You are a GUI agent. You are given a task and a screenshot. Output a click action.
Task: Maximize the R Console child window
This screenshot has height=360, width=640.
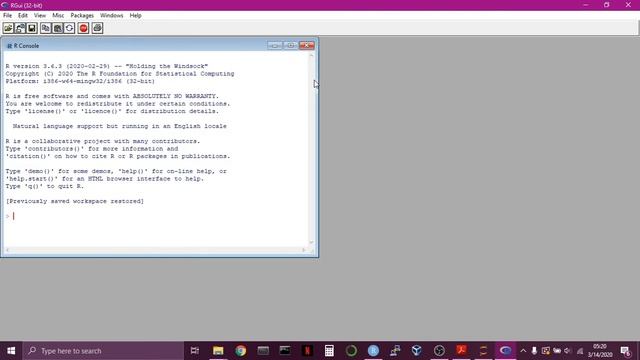tap(291, 45)
